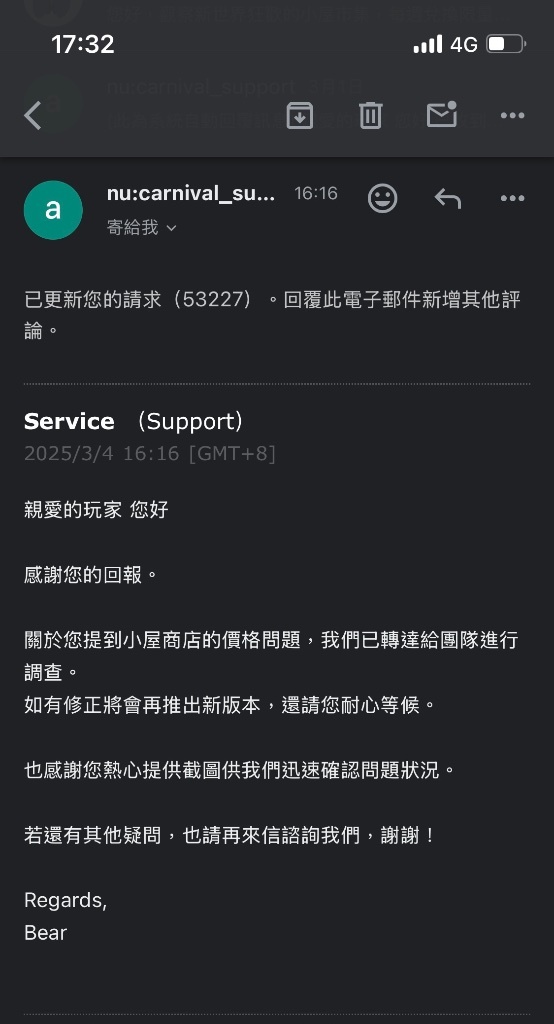Image resolution: width=554 pixels, height=1024 pixels.
Task: Open sender name nu:carnival_su...
Action: 191,193
